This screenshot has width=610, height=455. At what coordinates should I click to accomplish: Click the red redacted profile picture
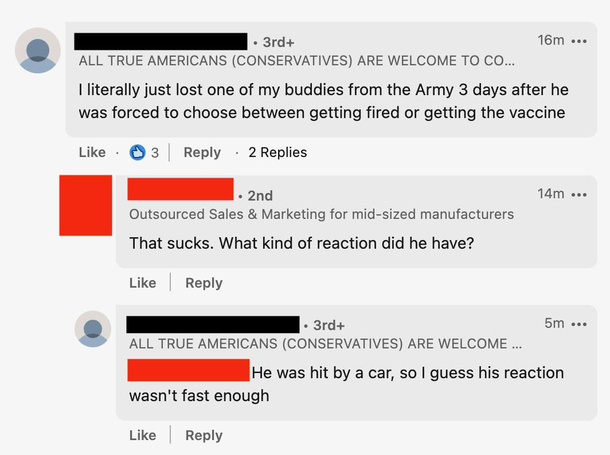86,205
